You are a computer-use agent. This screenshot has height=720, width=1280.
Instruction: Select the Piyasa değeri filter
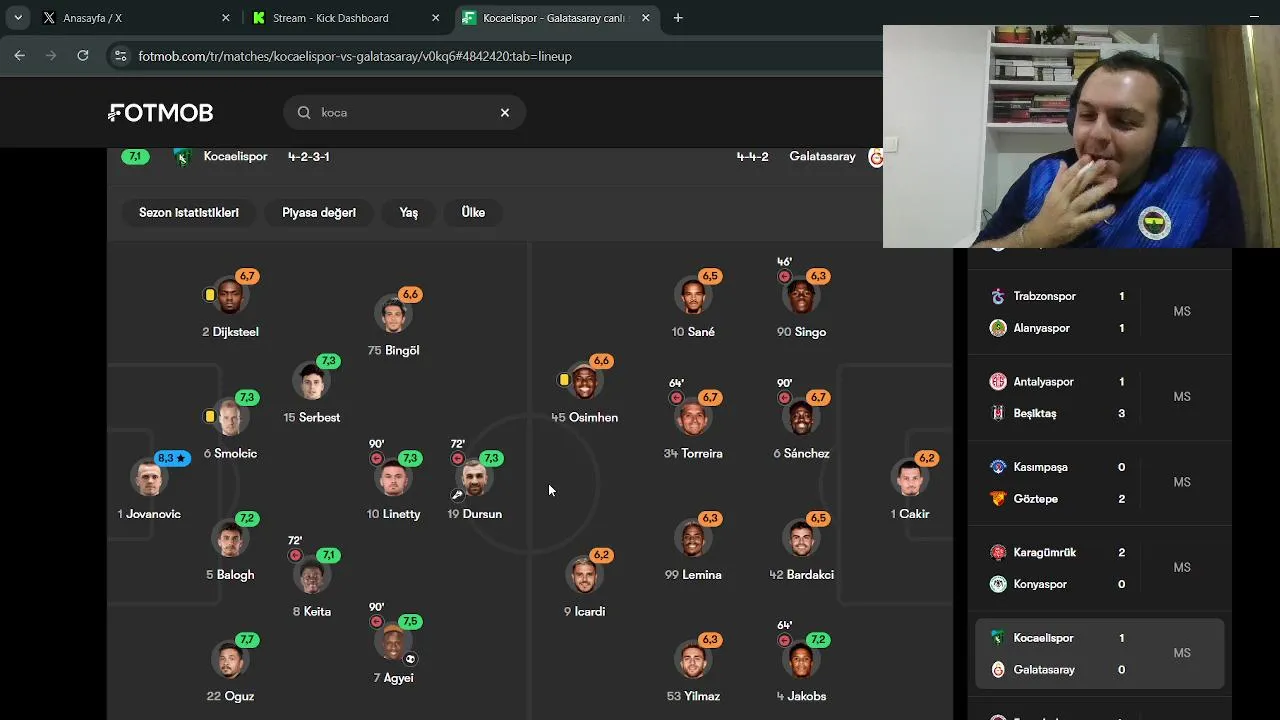[x=319, y=212]
